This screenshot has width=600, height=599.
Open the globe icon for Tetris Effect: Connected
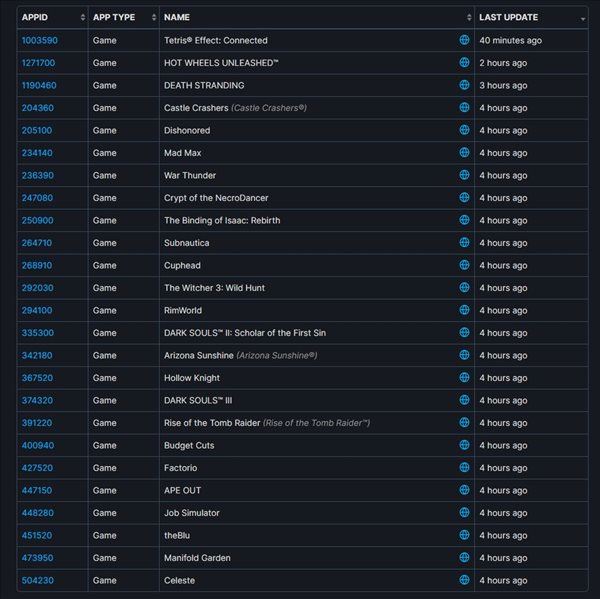[x=464, y=40]
